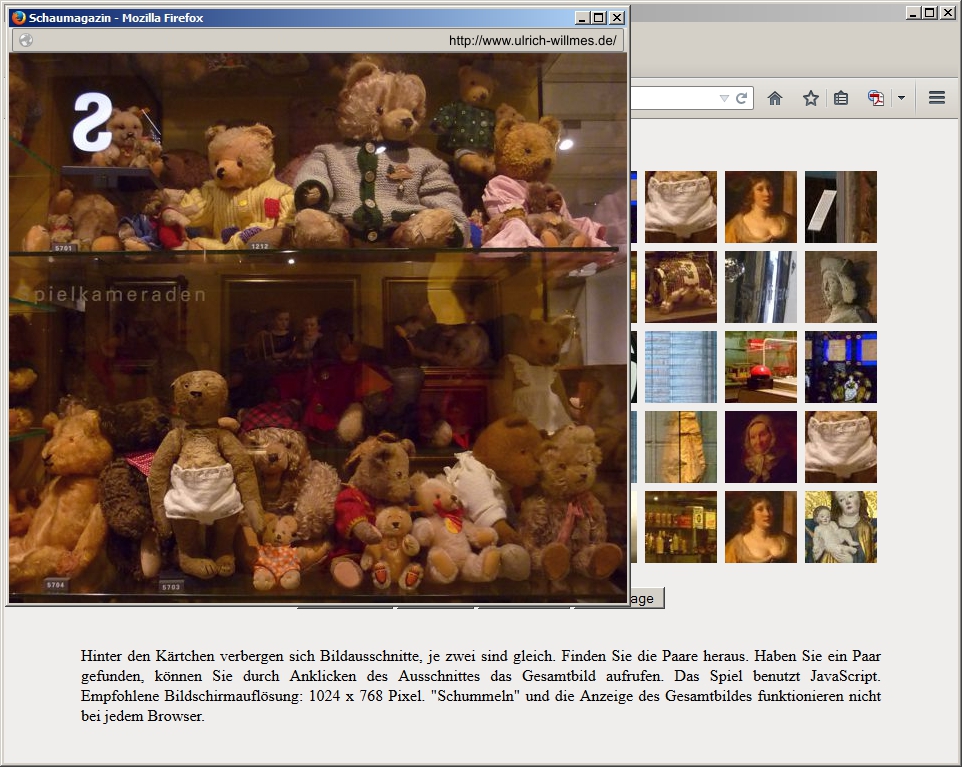Select the Madonna with child statue card
Screen dimensions: 962x767
(841, 527)
